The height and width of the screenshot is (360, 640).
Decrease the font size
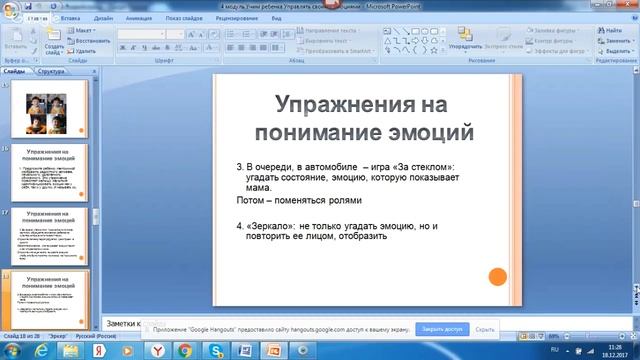[x=201, y=35]
